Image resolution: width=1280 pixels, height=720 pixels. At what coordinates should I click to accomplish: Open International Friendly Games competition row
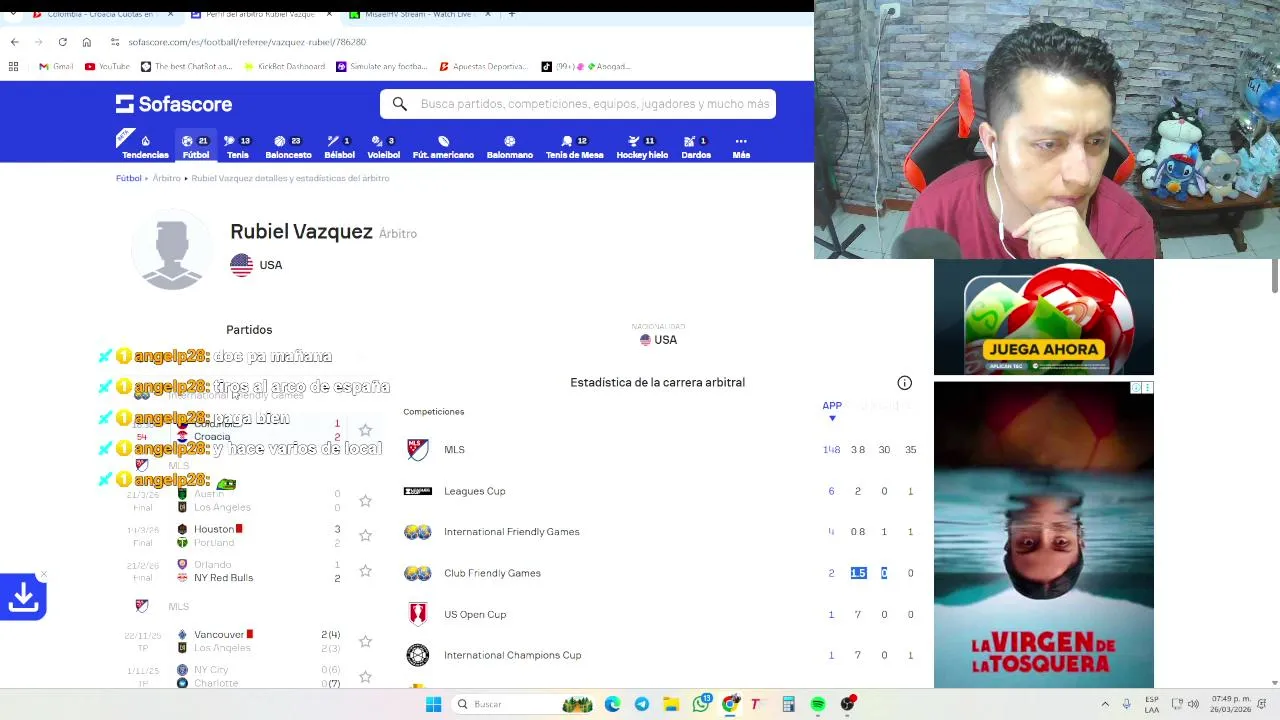(660, 532)
